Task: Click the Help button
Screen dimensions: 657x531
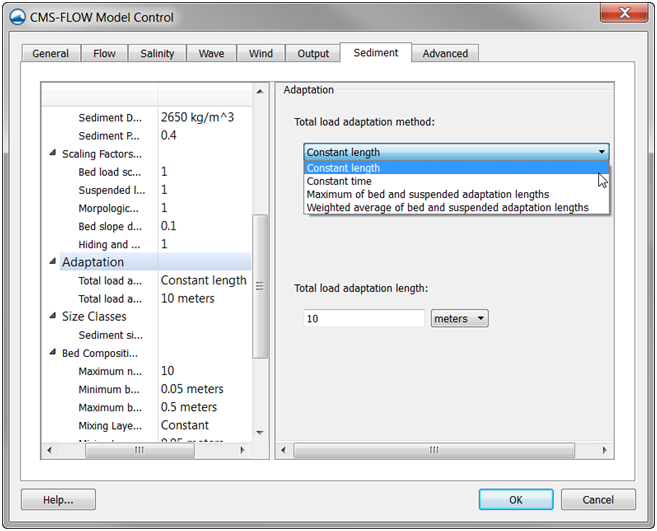Action: [58, 500]
